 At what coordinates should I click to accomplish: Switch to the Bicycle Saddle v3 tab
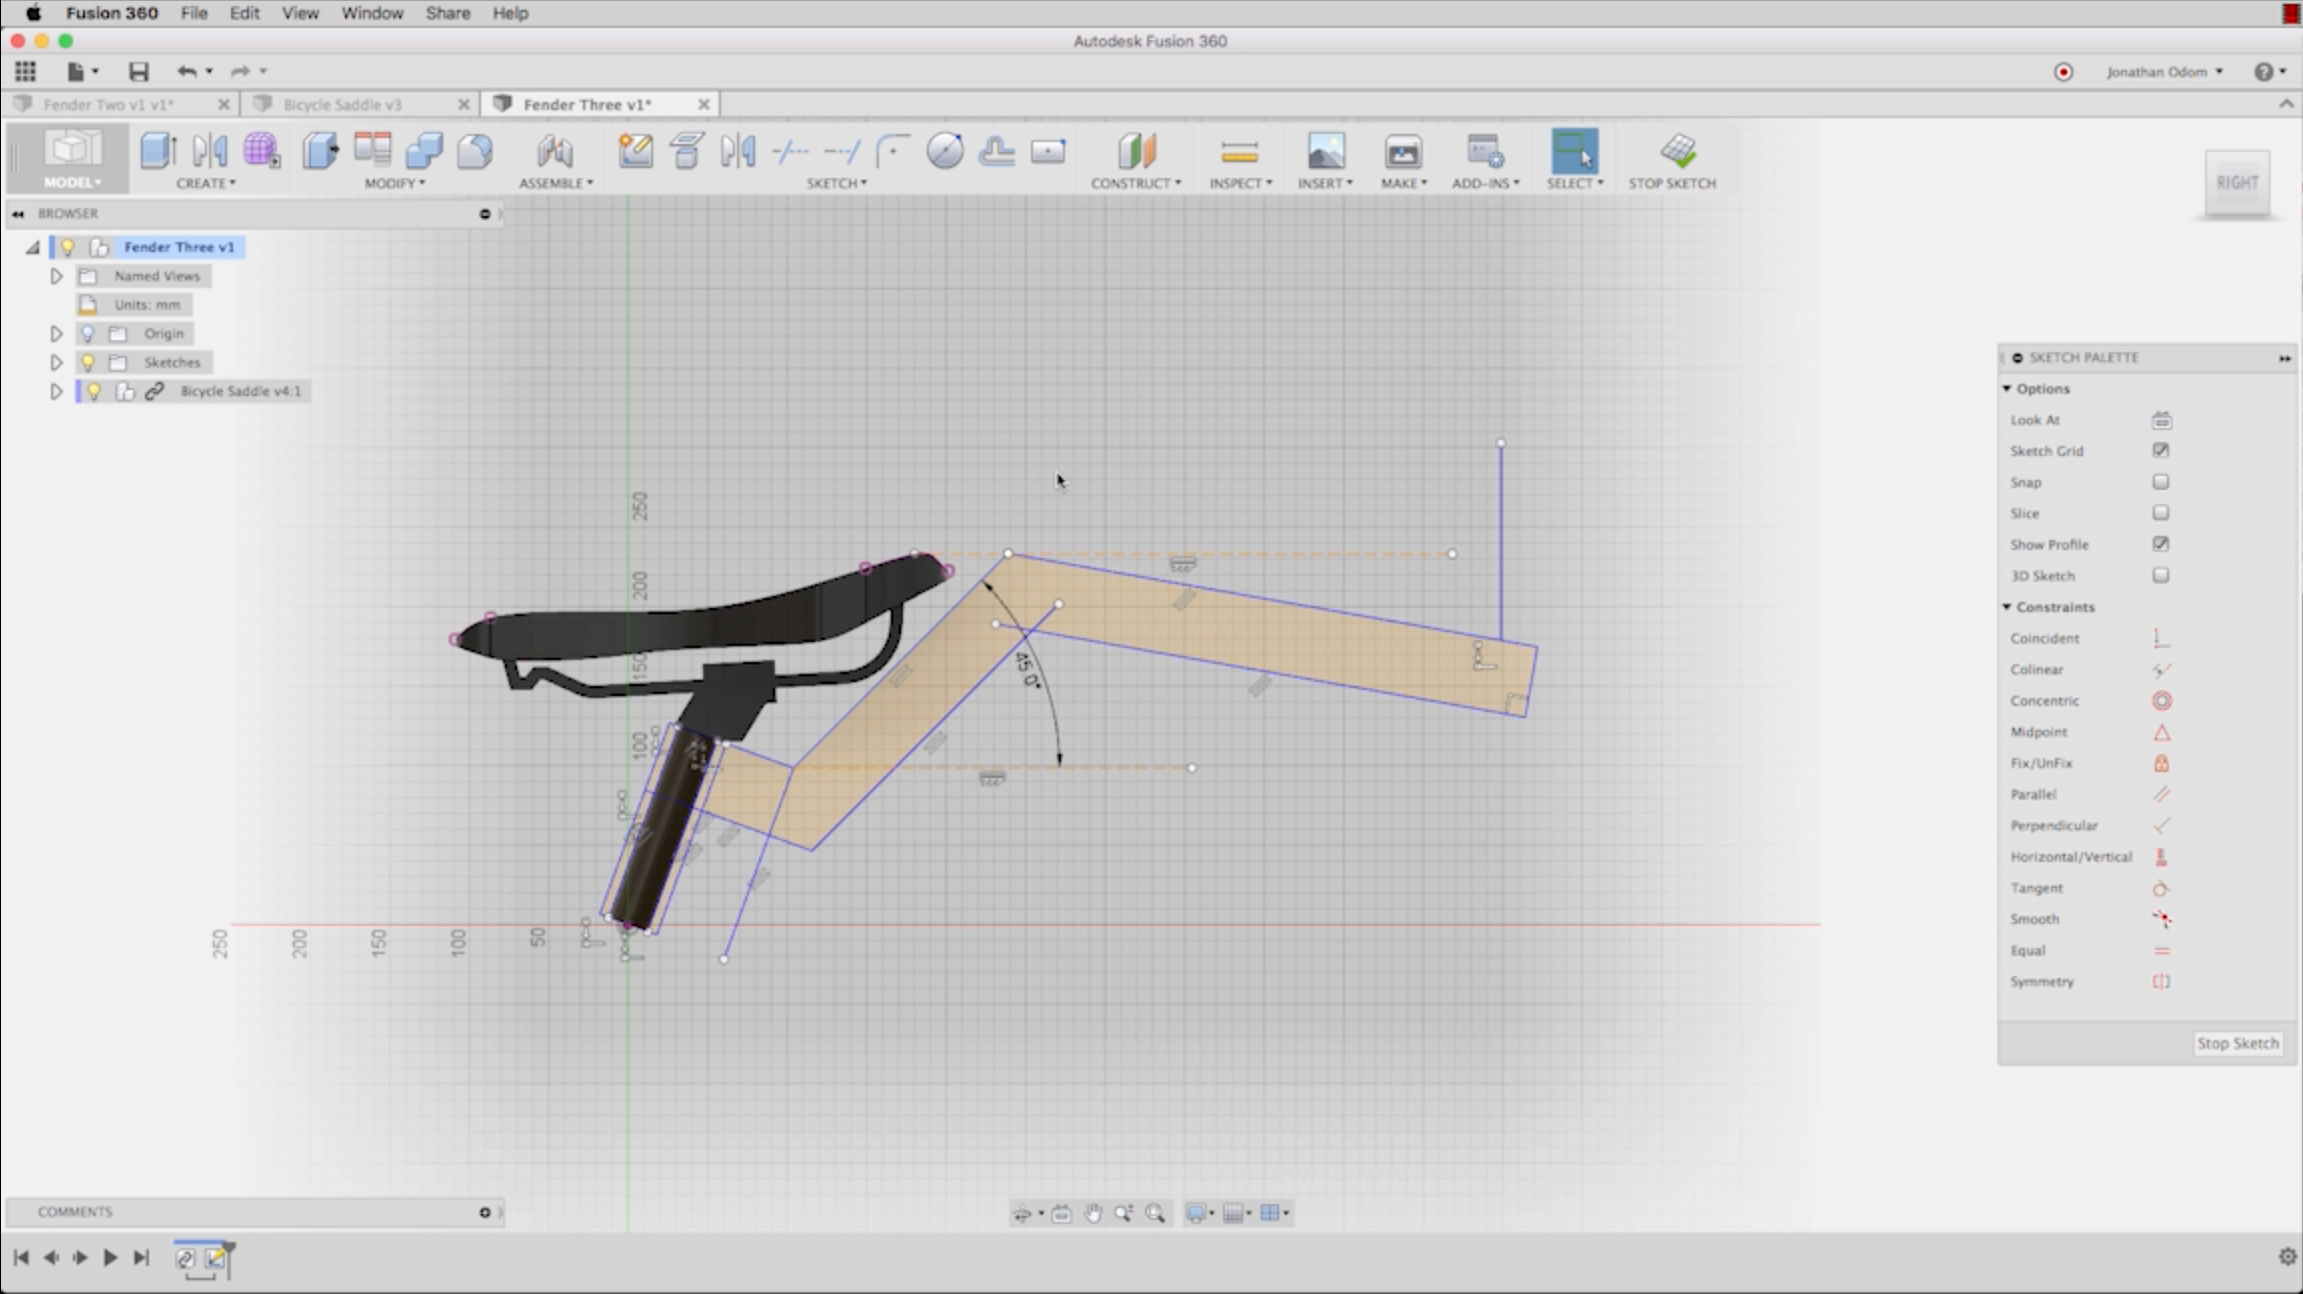(342, 104)
